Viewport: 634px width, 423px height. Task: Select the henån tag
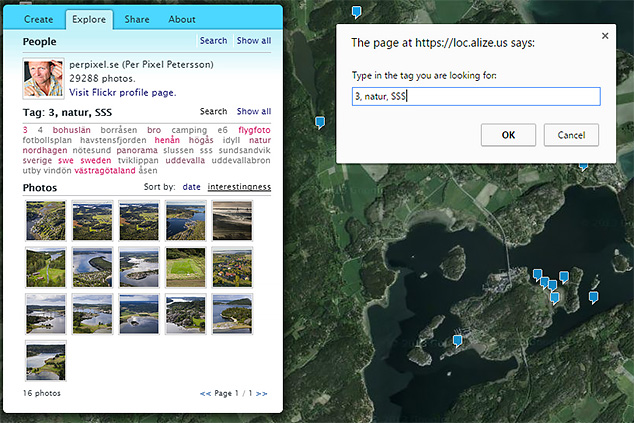[167, 140]
